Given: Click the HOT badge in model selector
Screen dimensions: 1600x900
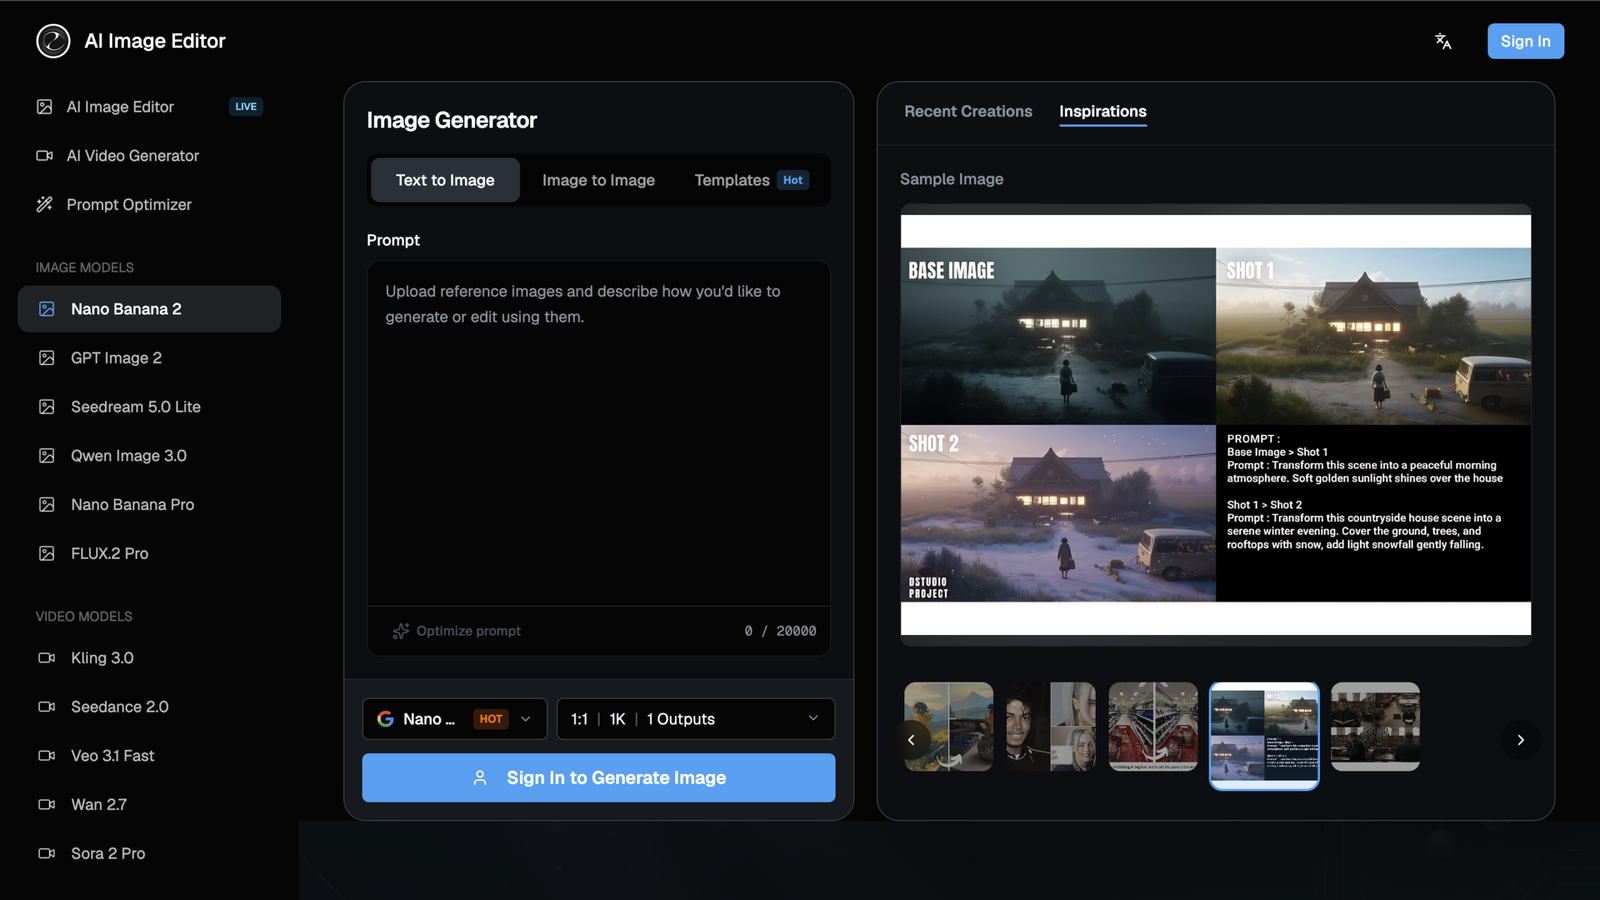Looking at the screenshot, I should [x=491, y=719].
